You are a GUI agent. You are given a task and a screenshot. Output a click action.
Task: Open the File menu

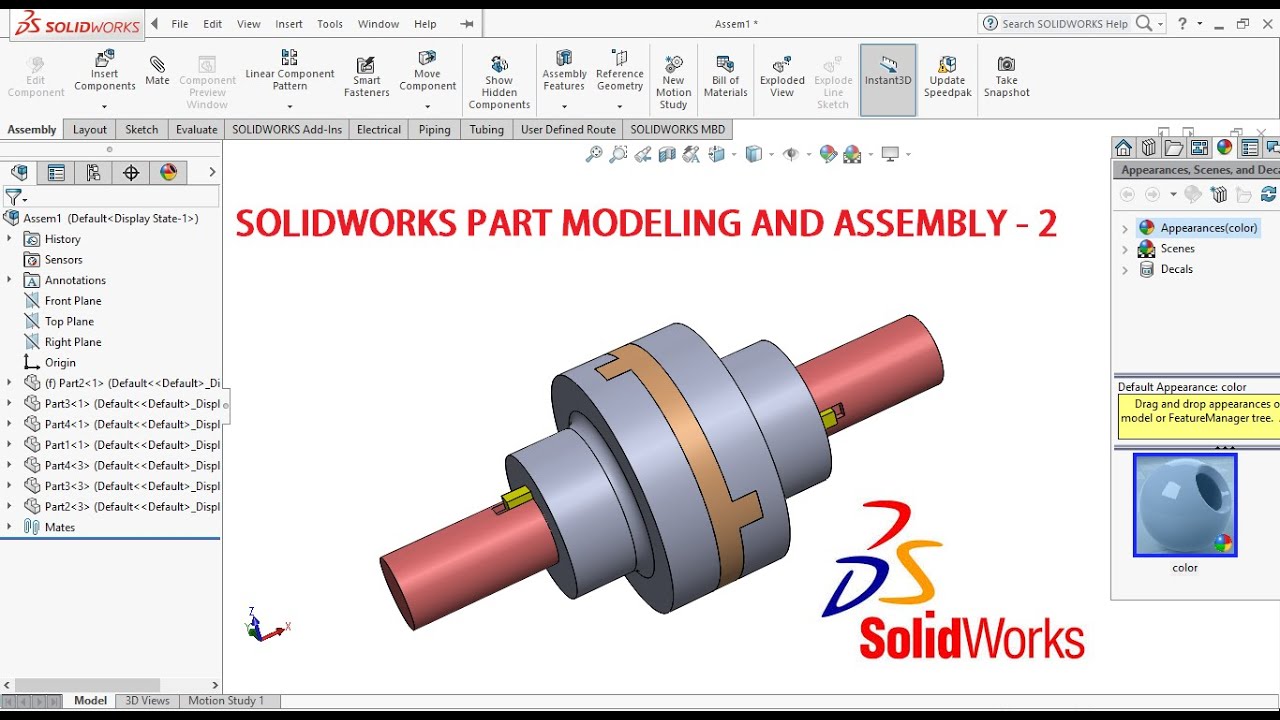(x=180, y=24)
